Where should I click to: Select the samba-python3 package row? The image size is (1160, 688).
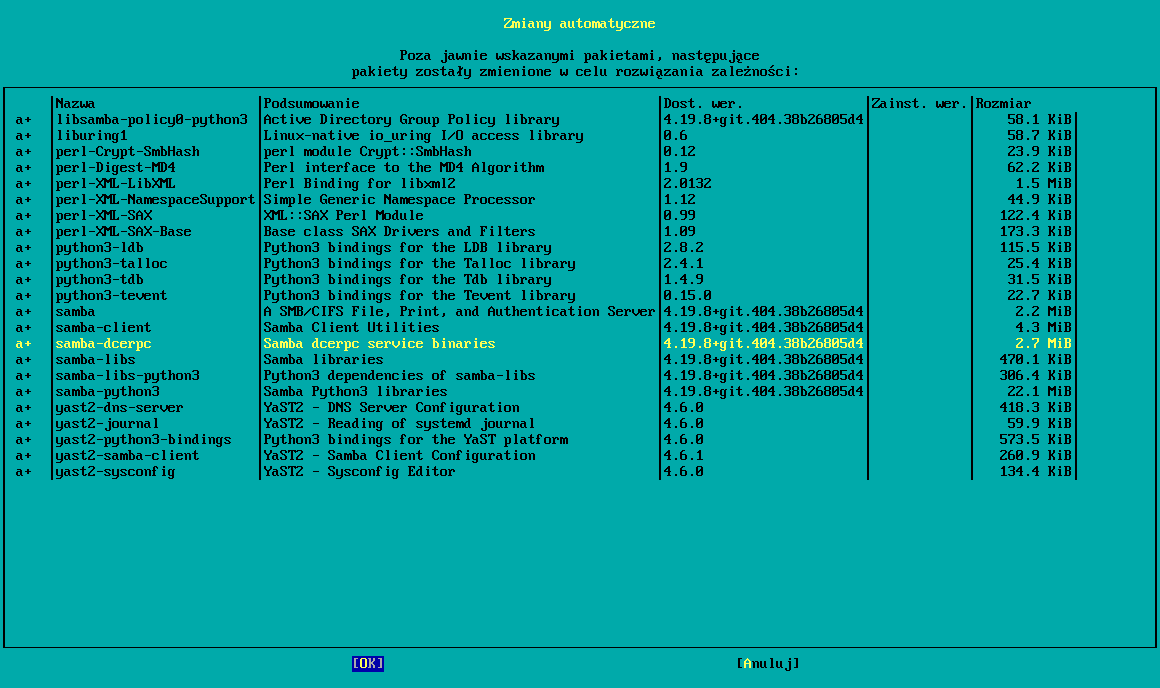tap(545, 392)
